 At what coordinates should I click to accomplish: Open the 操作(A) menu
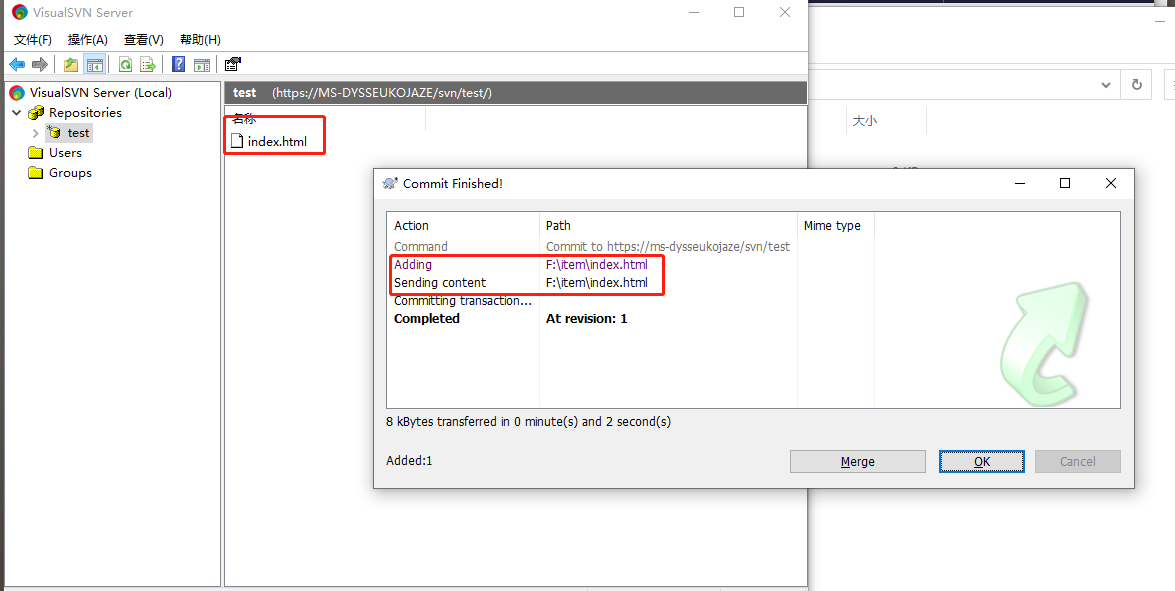tap(88, 40)
